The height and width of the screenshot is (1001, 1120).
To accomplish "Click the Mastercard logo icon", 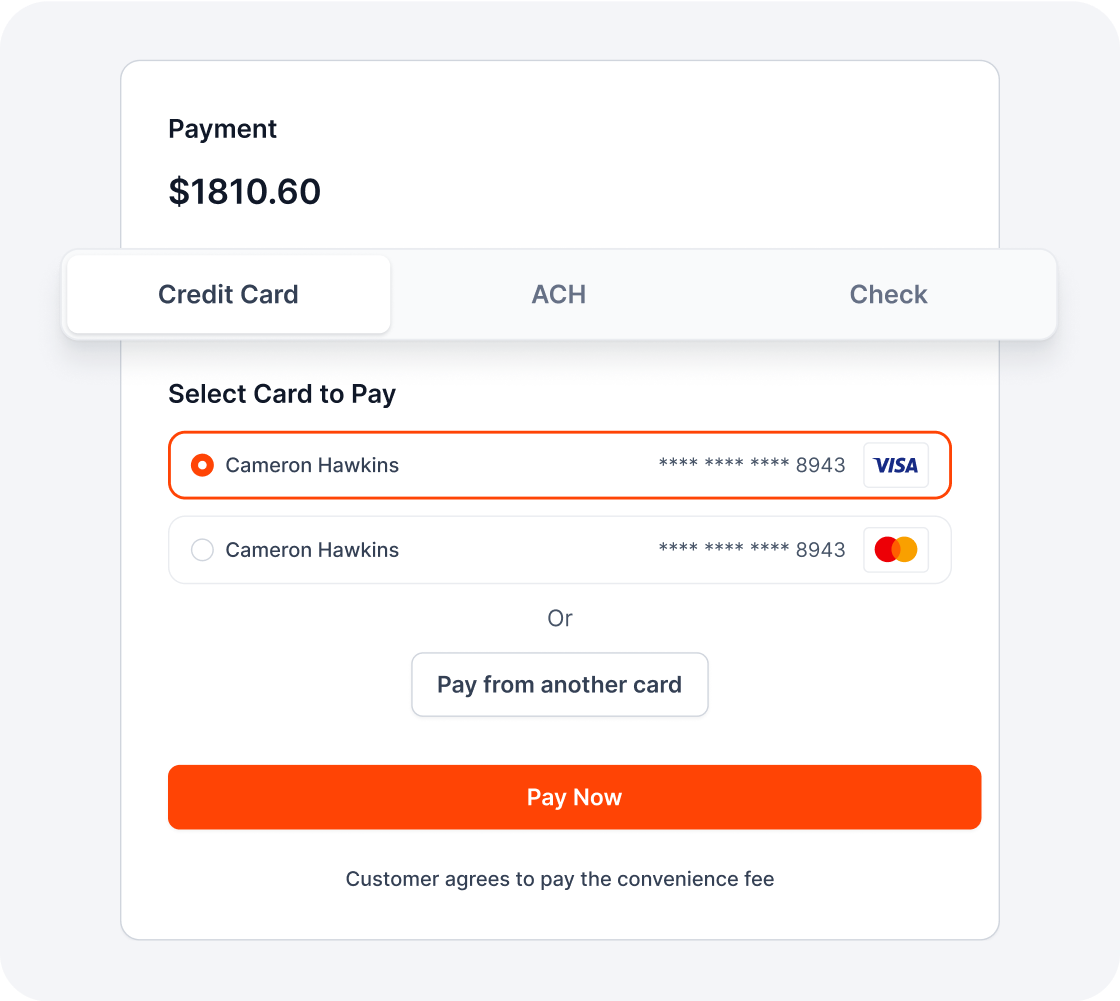I will [896, 549].
